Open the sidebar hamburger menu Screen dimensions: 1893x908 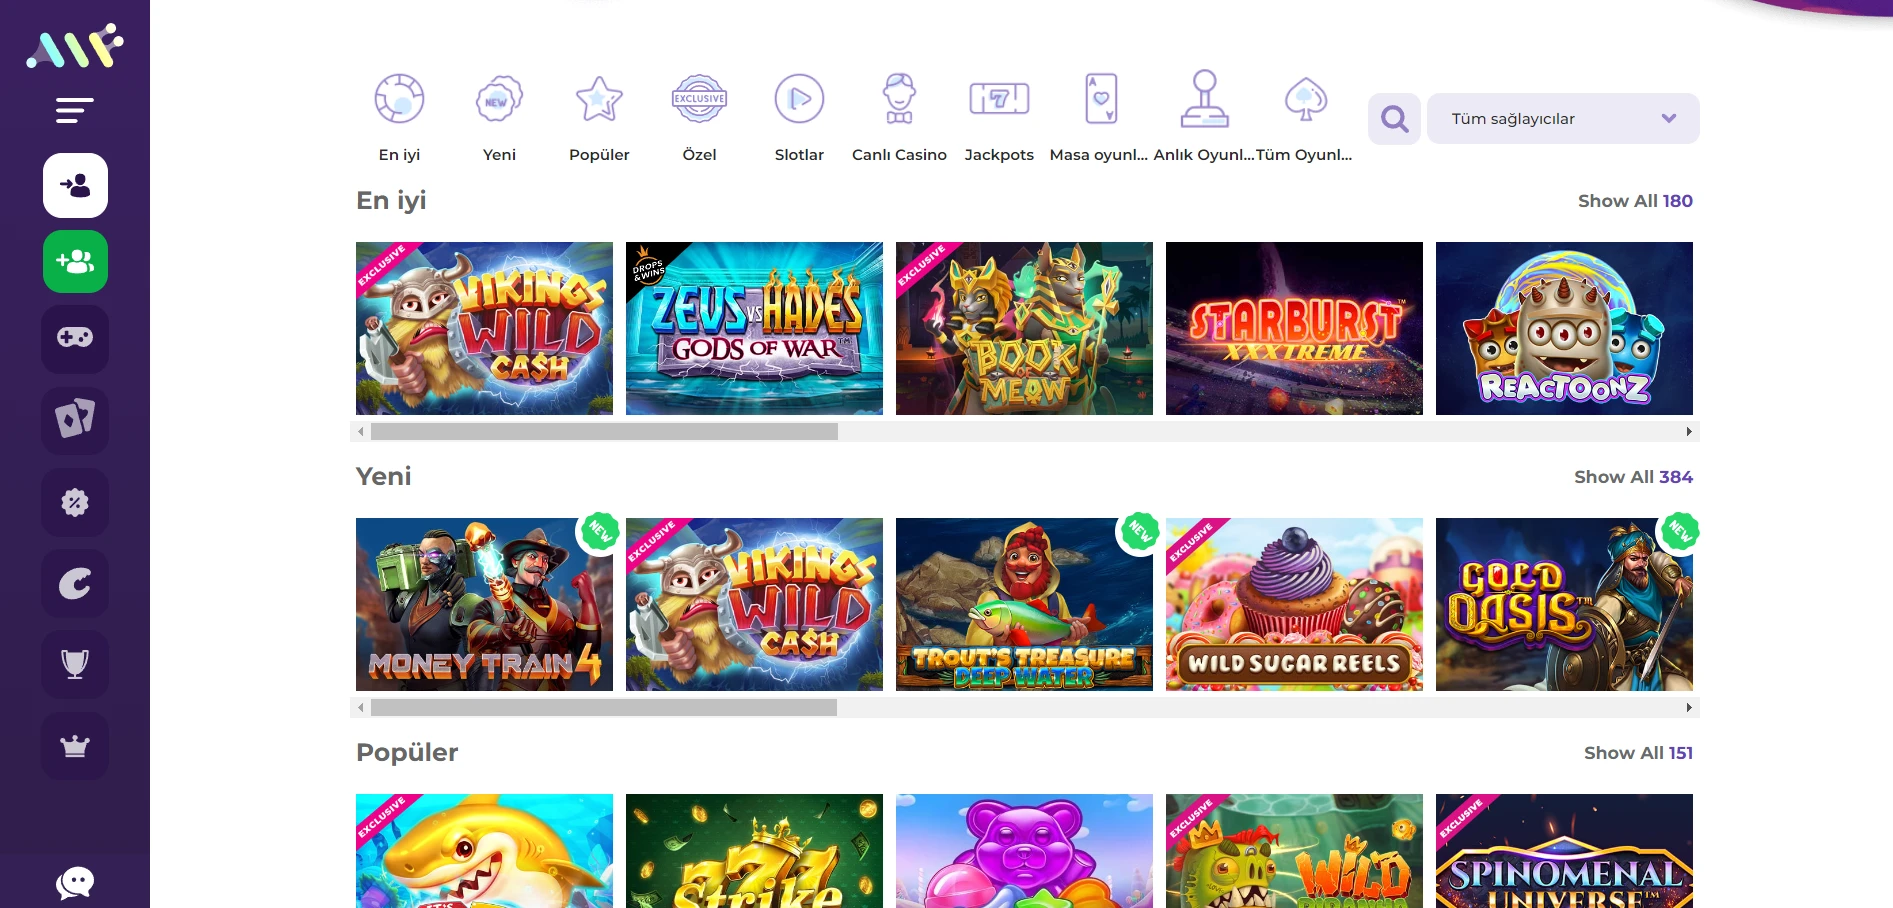[75, 110]
